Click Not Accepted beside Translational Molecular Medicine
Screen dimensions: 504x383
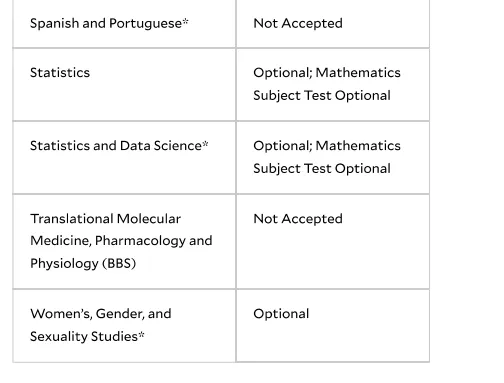point(298,219)
